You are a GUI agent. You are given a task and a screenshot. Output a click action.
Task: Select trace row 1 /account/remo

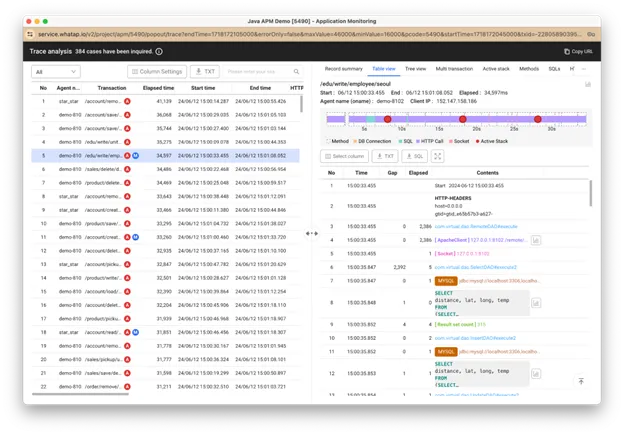click(165, 101)
